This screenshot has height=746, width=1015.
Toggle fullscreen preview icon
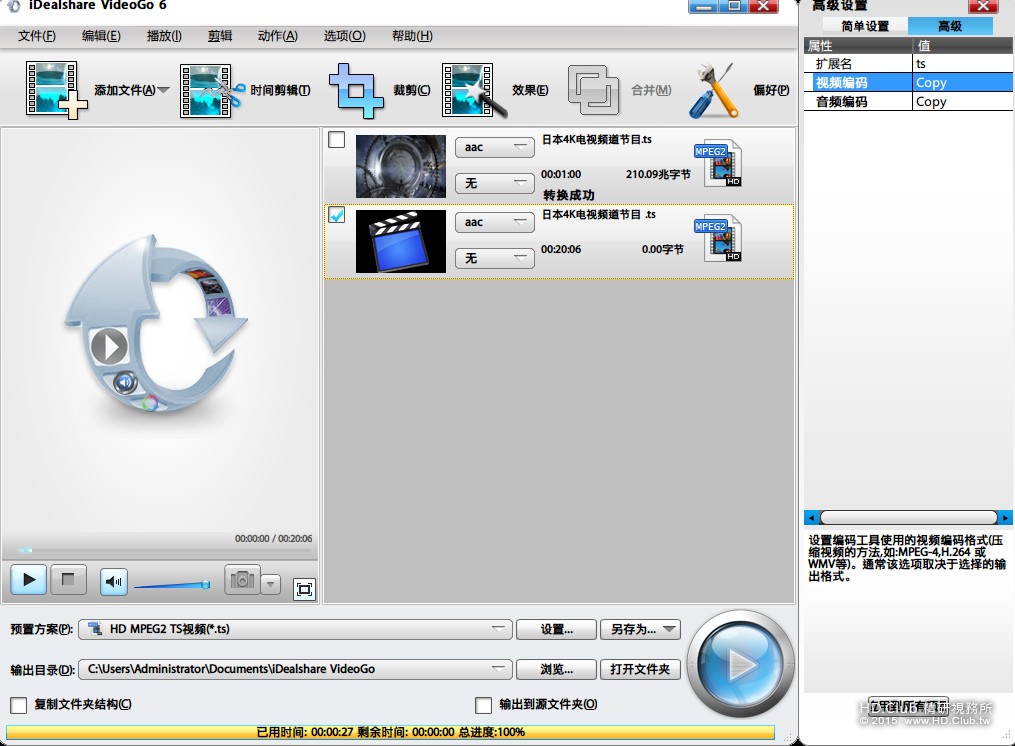pyautogui.click(x=304, y=589)
